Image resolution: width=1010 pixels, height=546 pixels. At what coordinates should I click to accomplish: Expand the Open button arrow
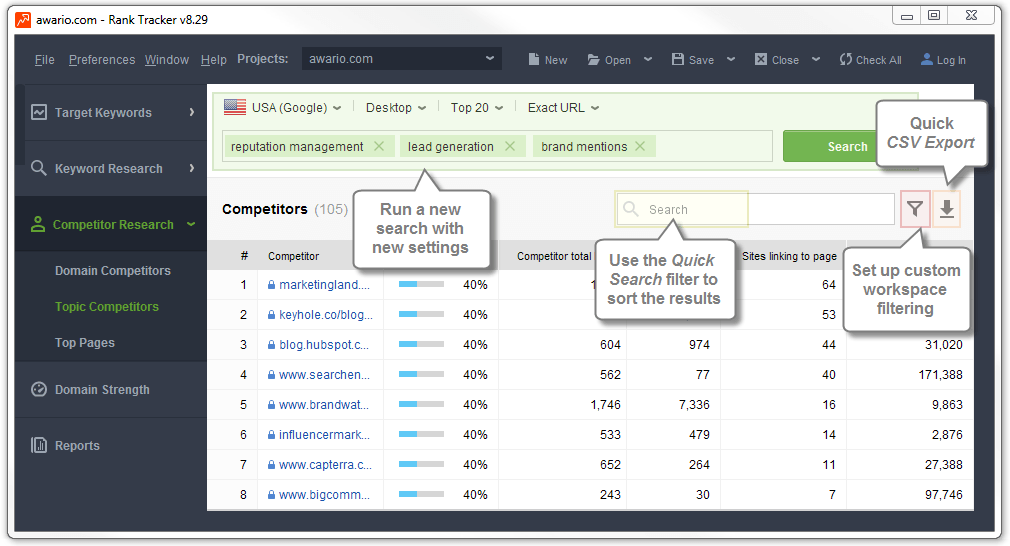click(x=647, y=59)
